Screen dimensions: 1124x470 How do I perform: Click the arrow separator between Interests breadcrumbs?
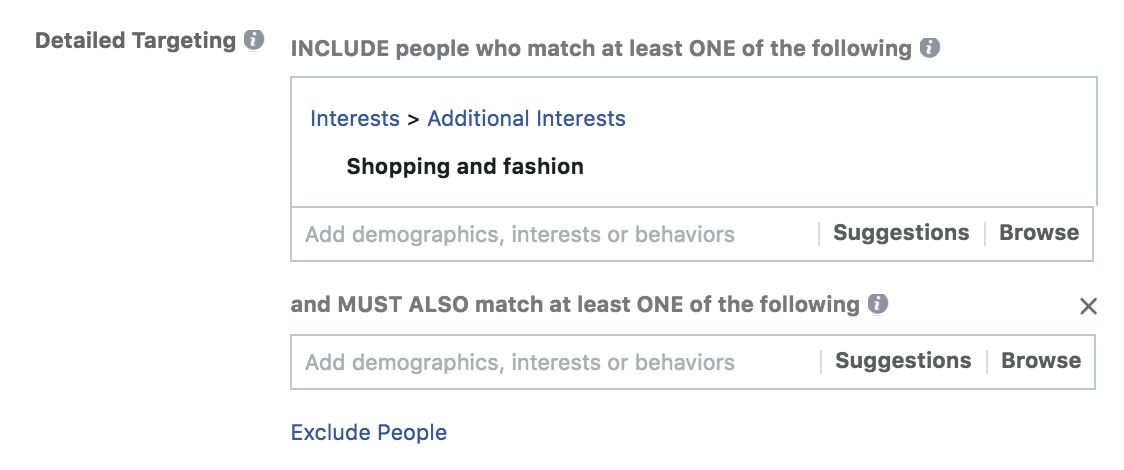(x=413, y=118)
